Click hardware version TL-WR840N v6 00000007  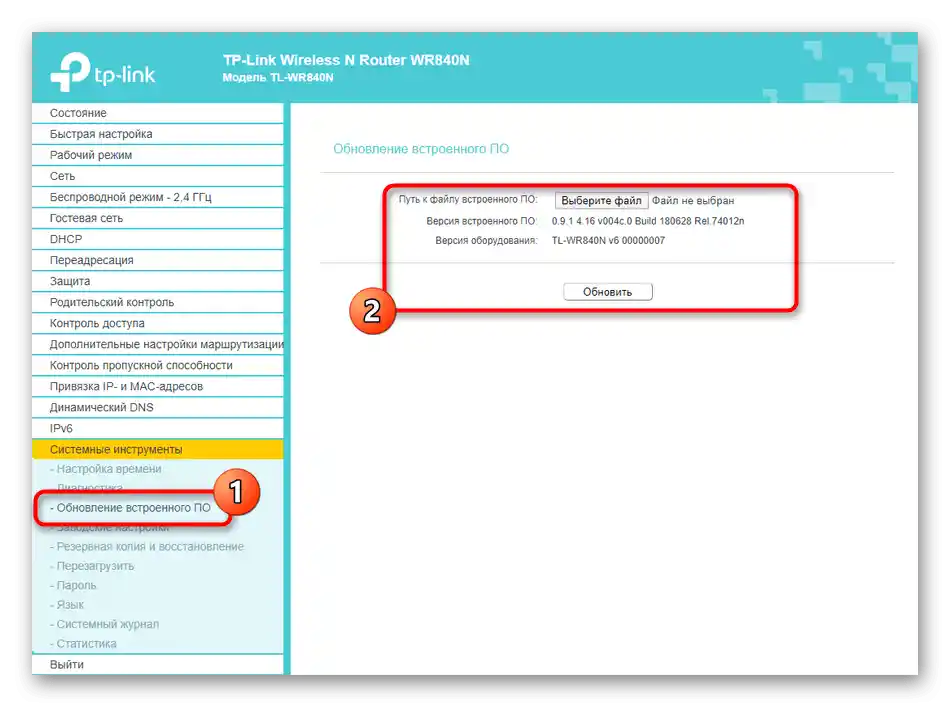click(608, 241)
